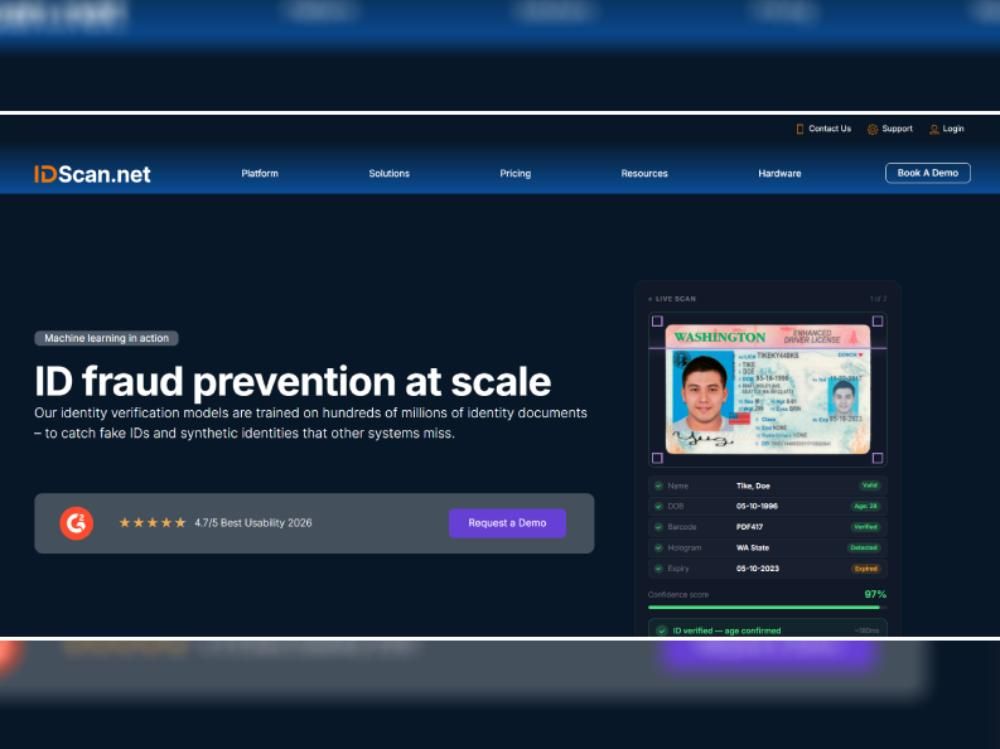Open the Resources menu
The width and height of the screenshot is (1000, 749).
click(644, 174)
